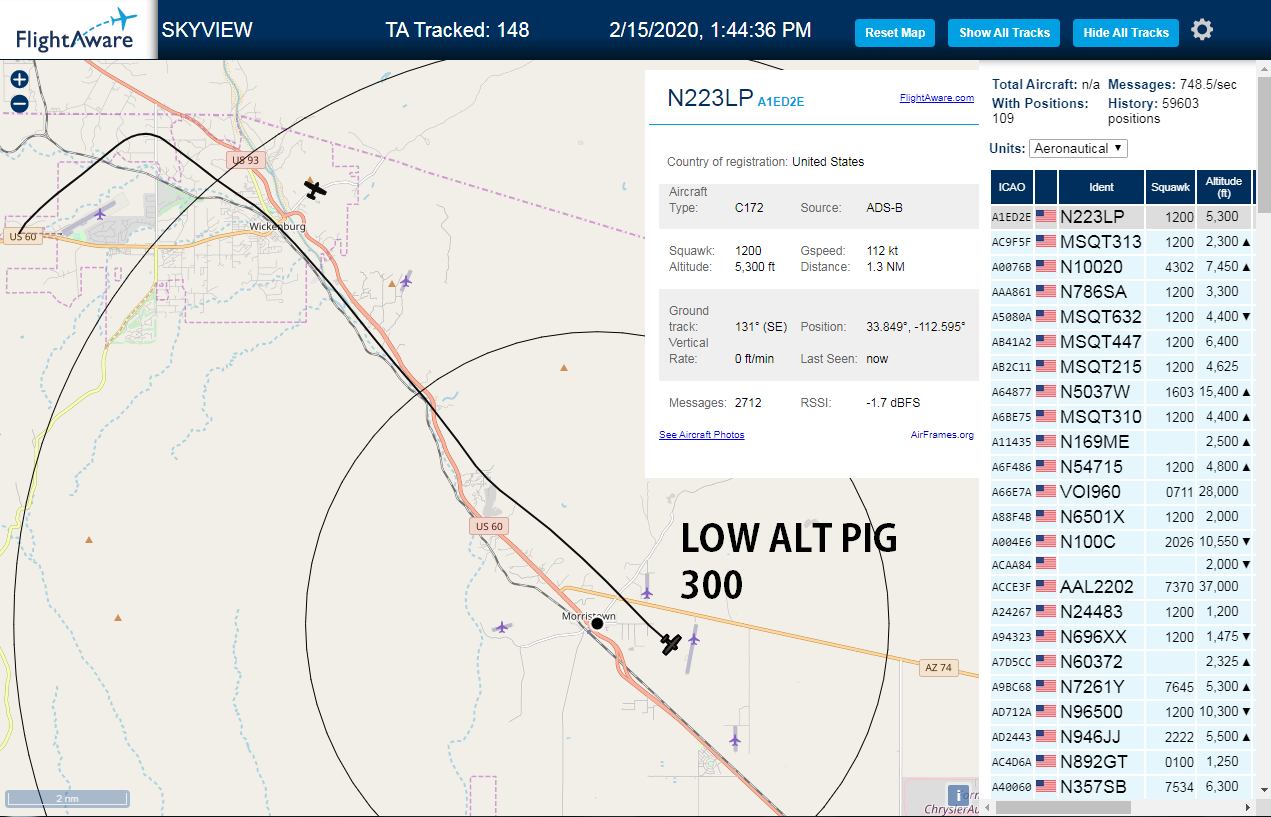Select purple aircraft near US 60 west
The image size is (1271, 817).
pos(100,212)
